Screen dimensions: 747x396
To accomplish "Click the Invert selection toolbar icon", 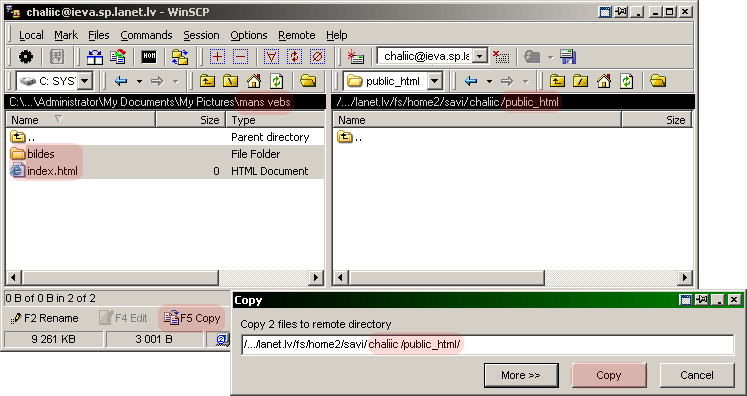I will tap(294, 57).
